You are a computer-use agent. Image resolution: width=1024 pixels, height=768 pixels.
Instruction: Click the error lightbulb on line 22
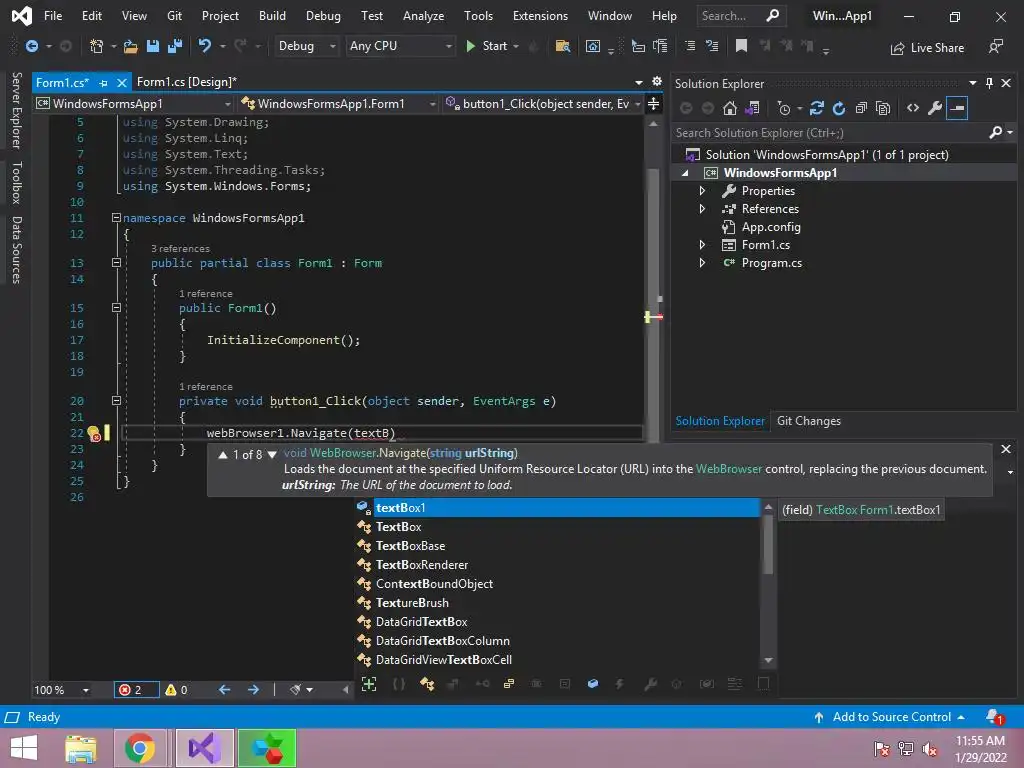pyautogui.click(x=93, y=433)
